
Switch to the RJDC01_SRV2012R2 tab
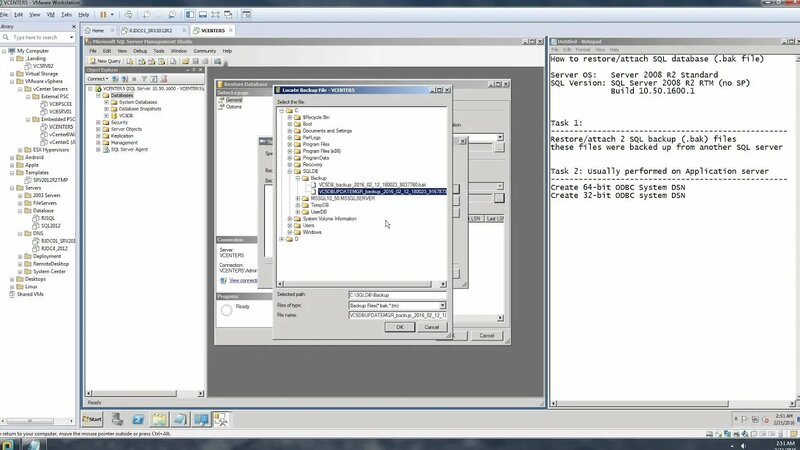[151, 31]
